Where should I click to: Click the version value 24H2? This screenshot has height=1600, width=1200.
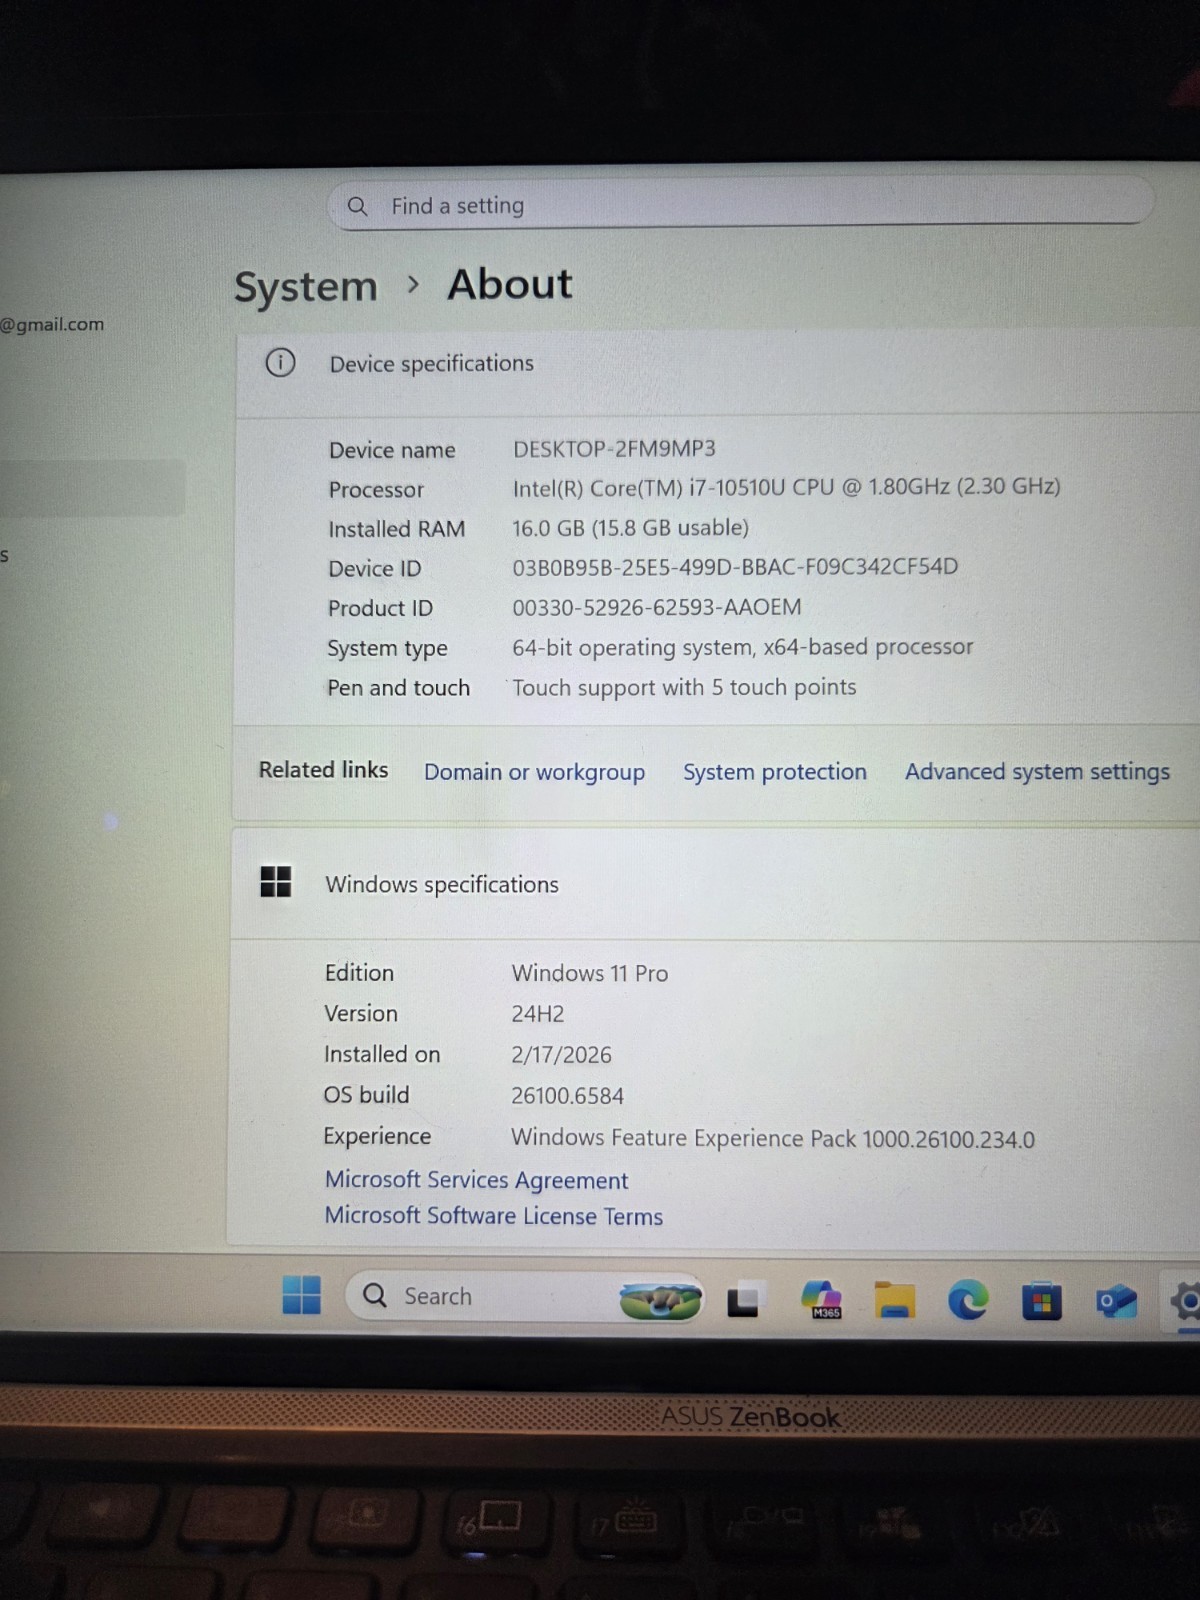[538, 1013]
